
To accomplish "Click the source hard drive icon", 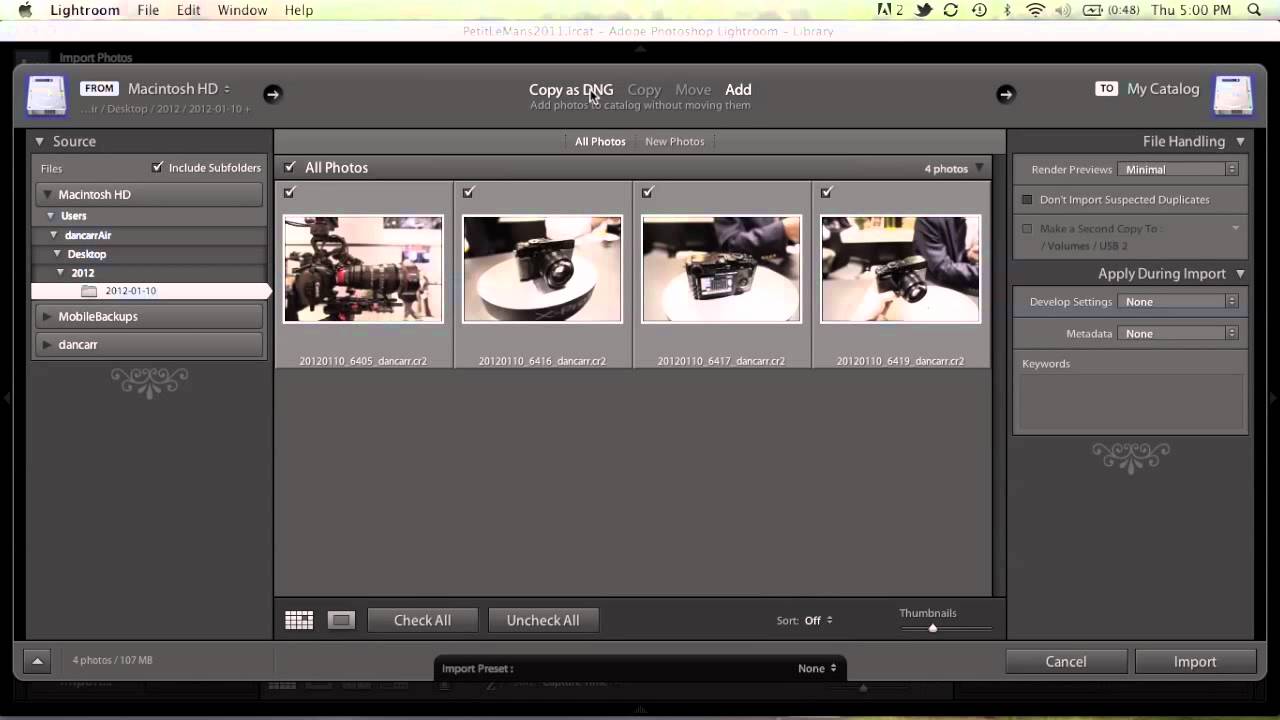I will tap(46, 96).
